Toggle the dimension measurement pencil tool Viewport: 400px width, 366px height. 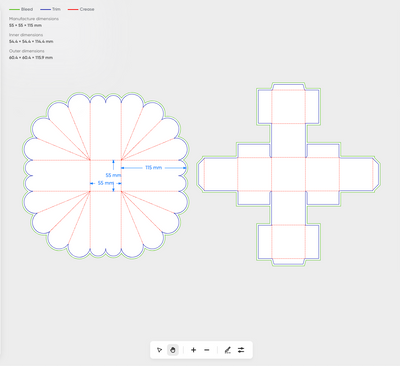(227, 350)
